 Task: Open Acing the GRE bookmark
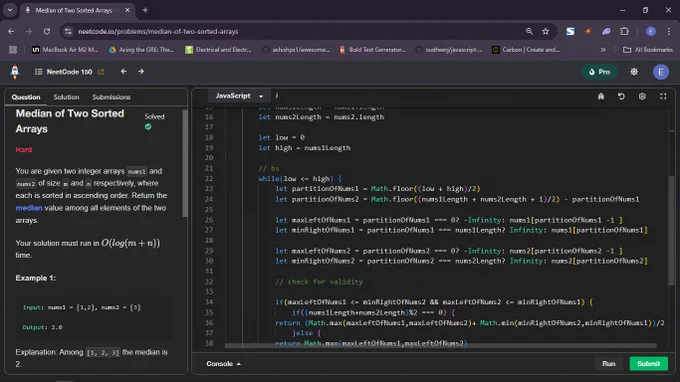[x=141, y=50]
